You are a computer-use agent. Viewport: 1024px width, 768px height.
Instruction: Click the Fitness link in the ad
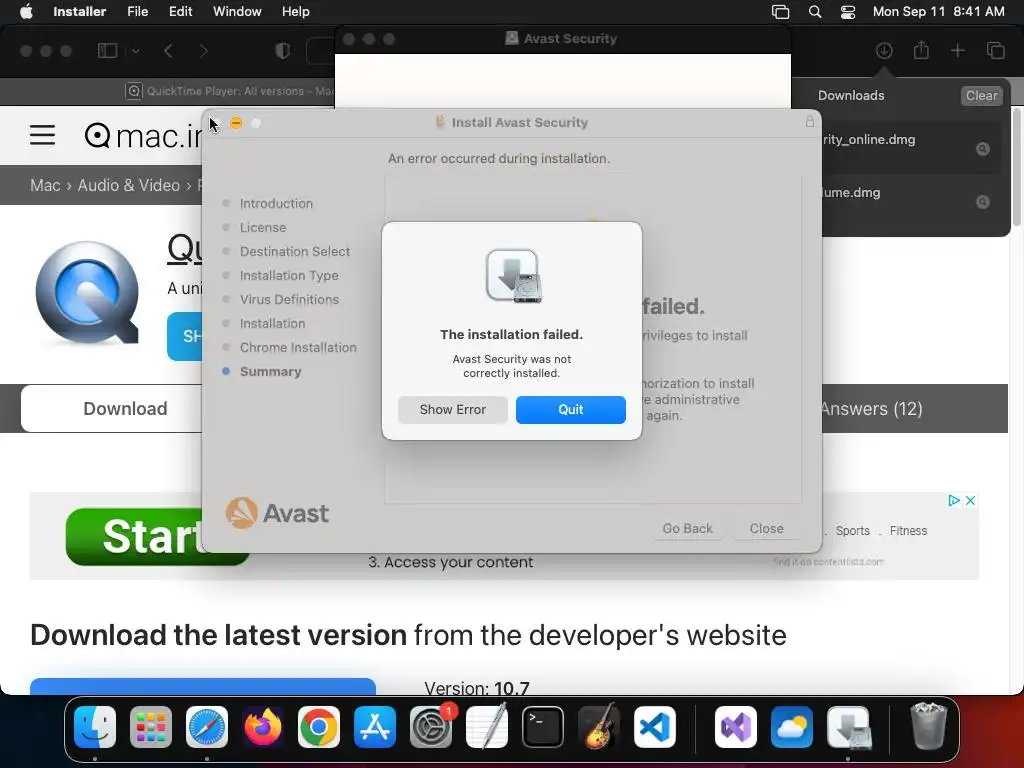pos(908,531)
